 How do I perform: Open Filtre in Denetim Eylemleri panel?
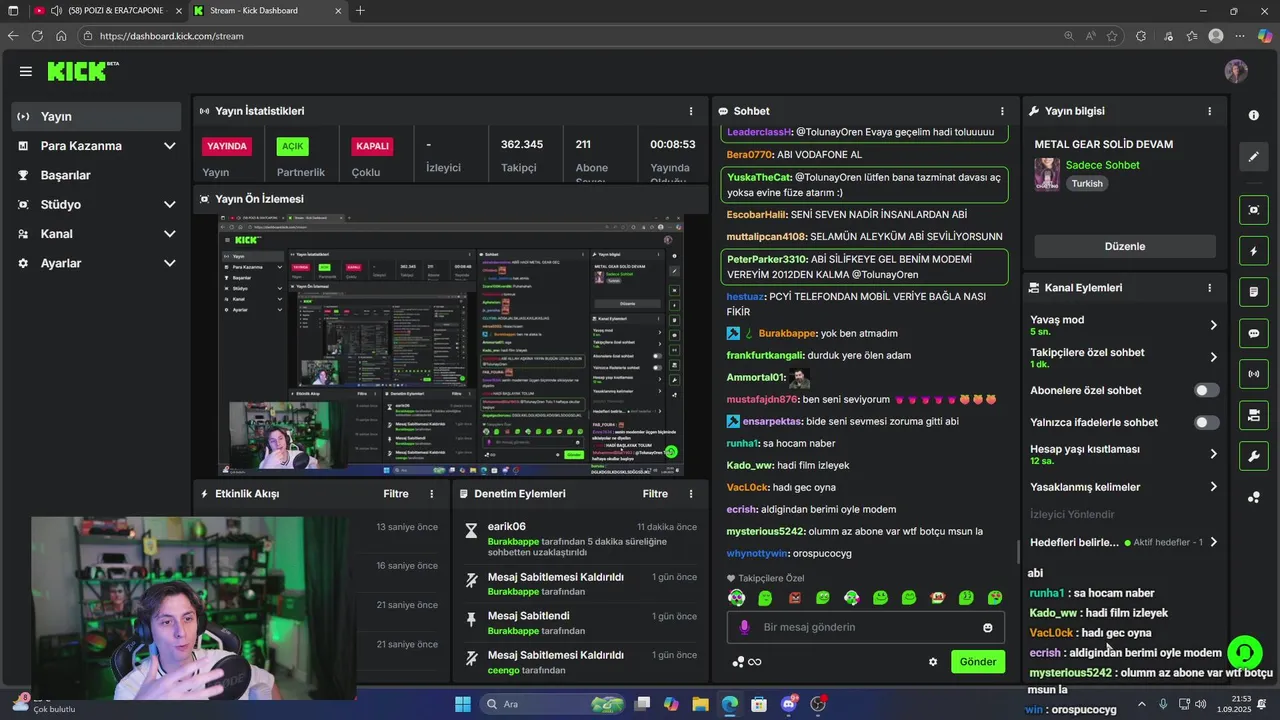pyautogui.click(x=655, y=494)
